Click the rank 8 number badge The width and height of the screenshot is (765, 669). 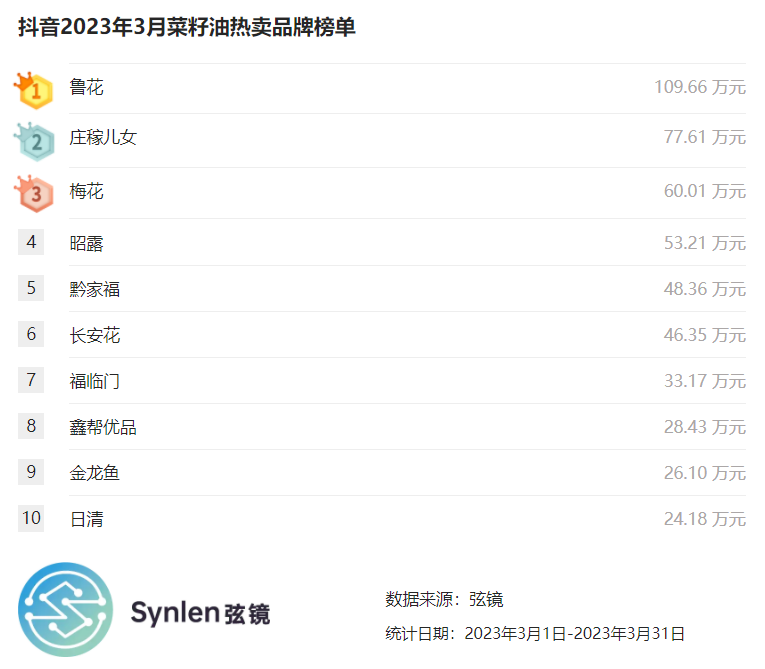pos(31,426)
